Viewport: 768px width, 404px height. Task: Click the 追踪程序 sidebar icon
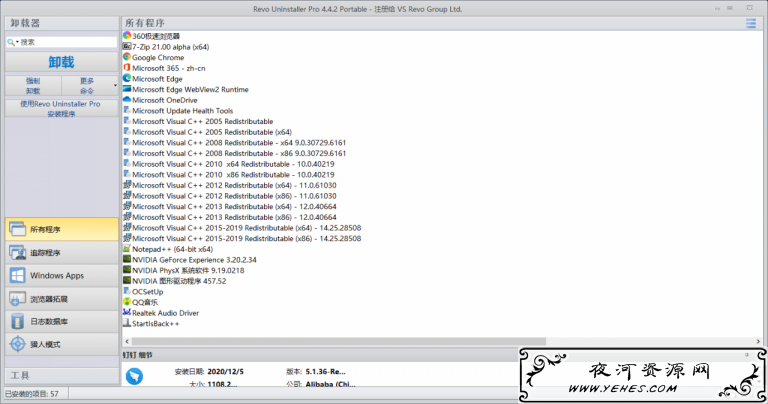pos(18,252)
